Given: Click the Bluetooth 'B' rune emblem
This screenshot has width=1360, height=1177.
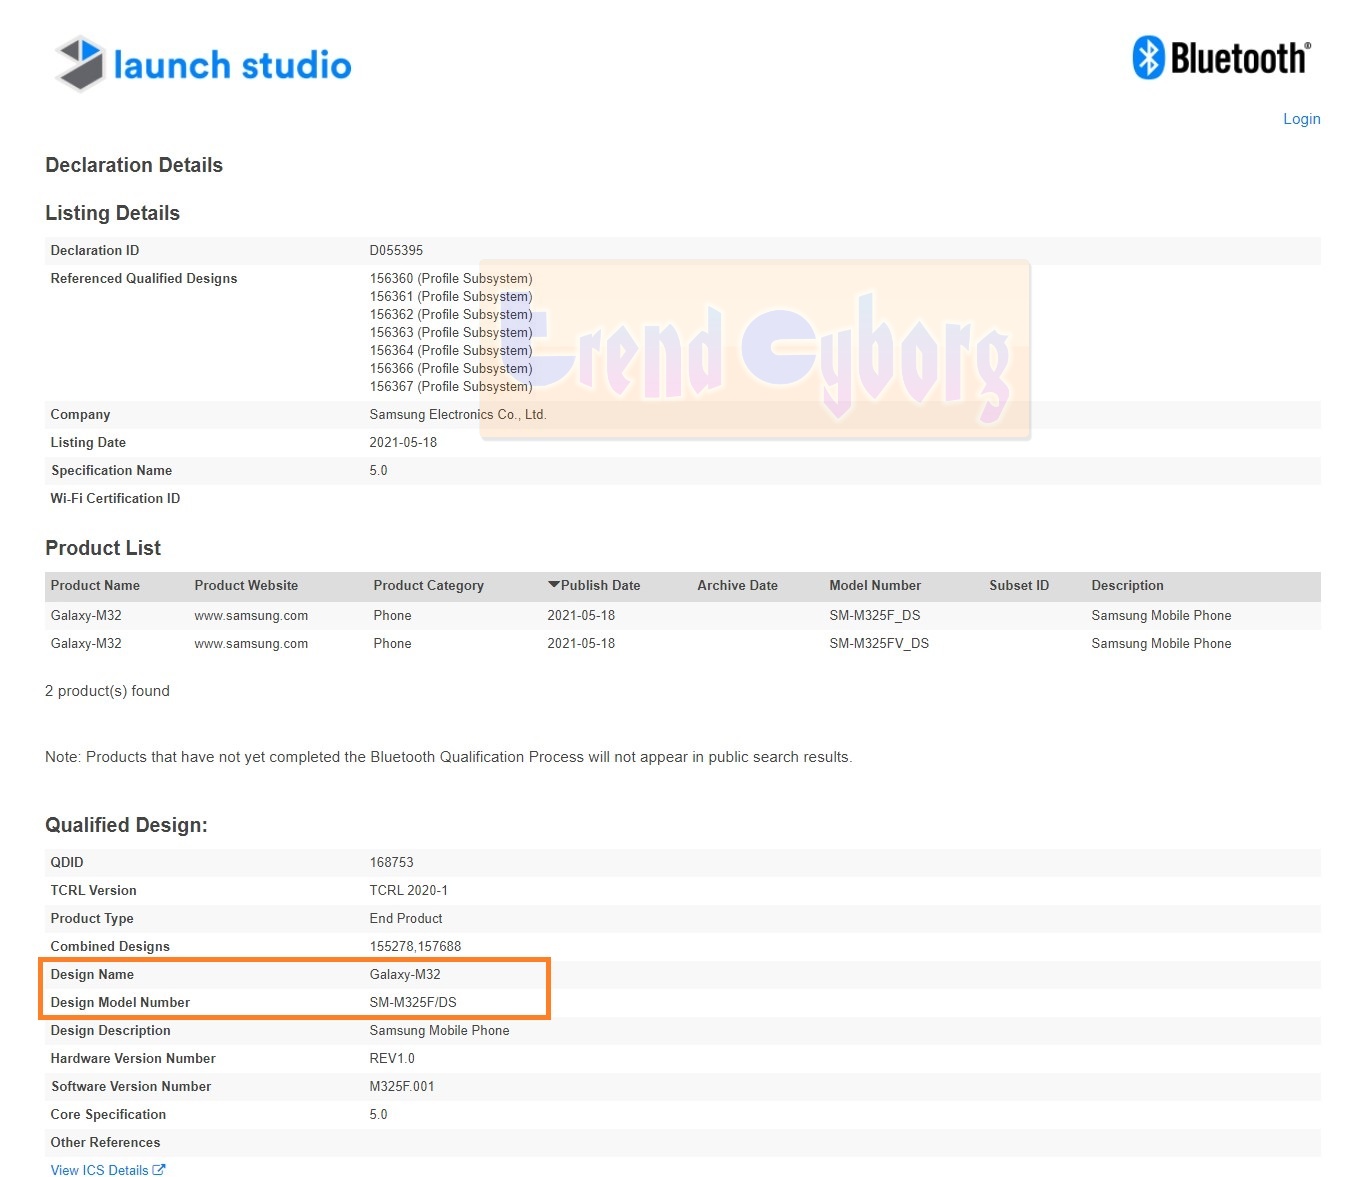Looking at the screenshot, I should tap(1150, 58).
